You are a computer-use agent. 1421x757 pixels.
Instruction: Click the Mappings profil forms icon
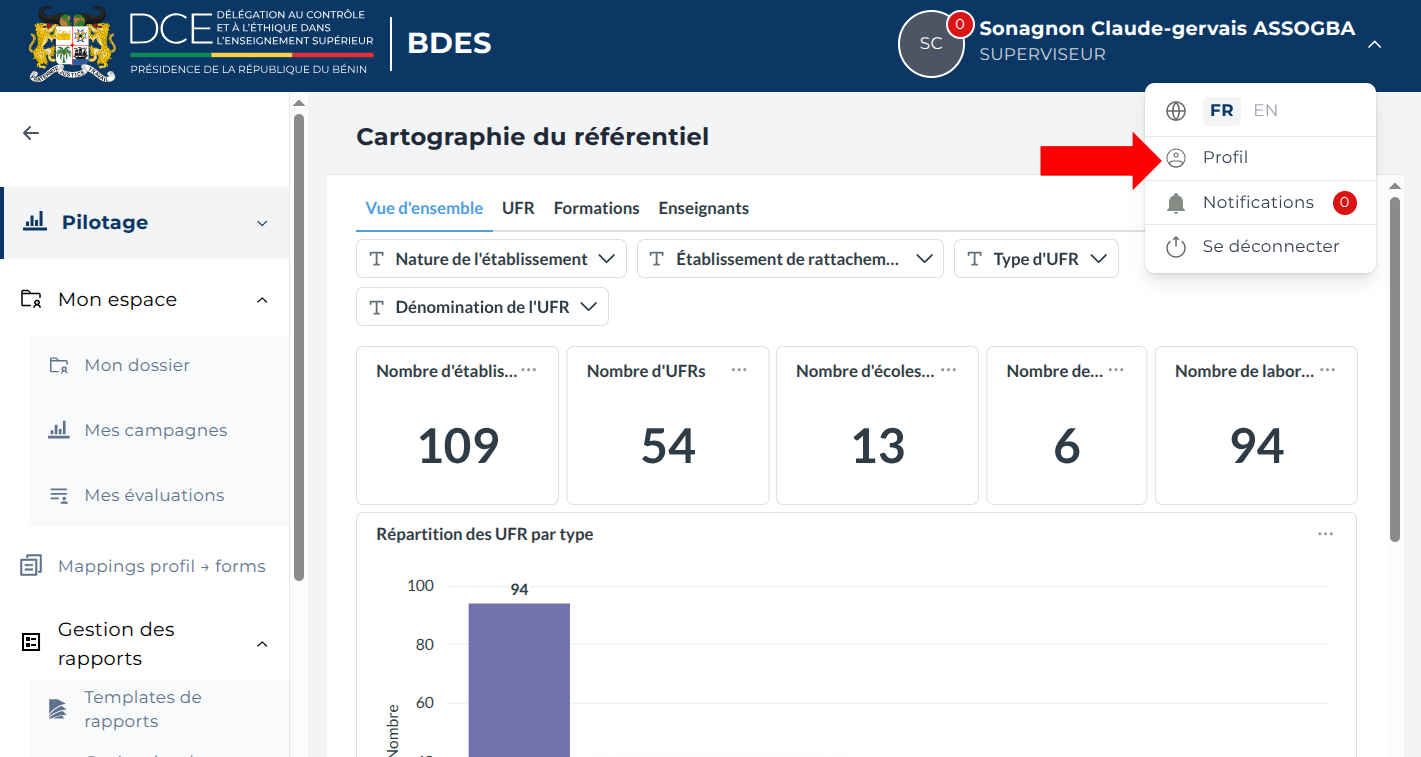[31, 566]
